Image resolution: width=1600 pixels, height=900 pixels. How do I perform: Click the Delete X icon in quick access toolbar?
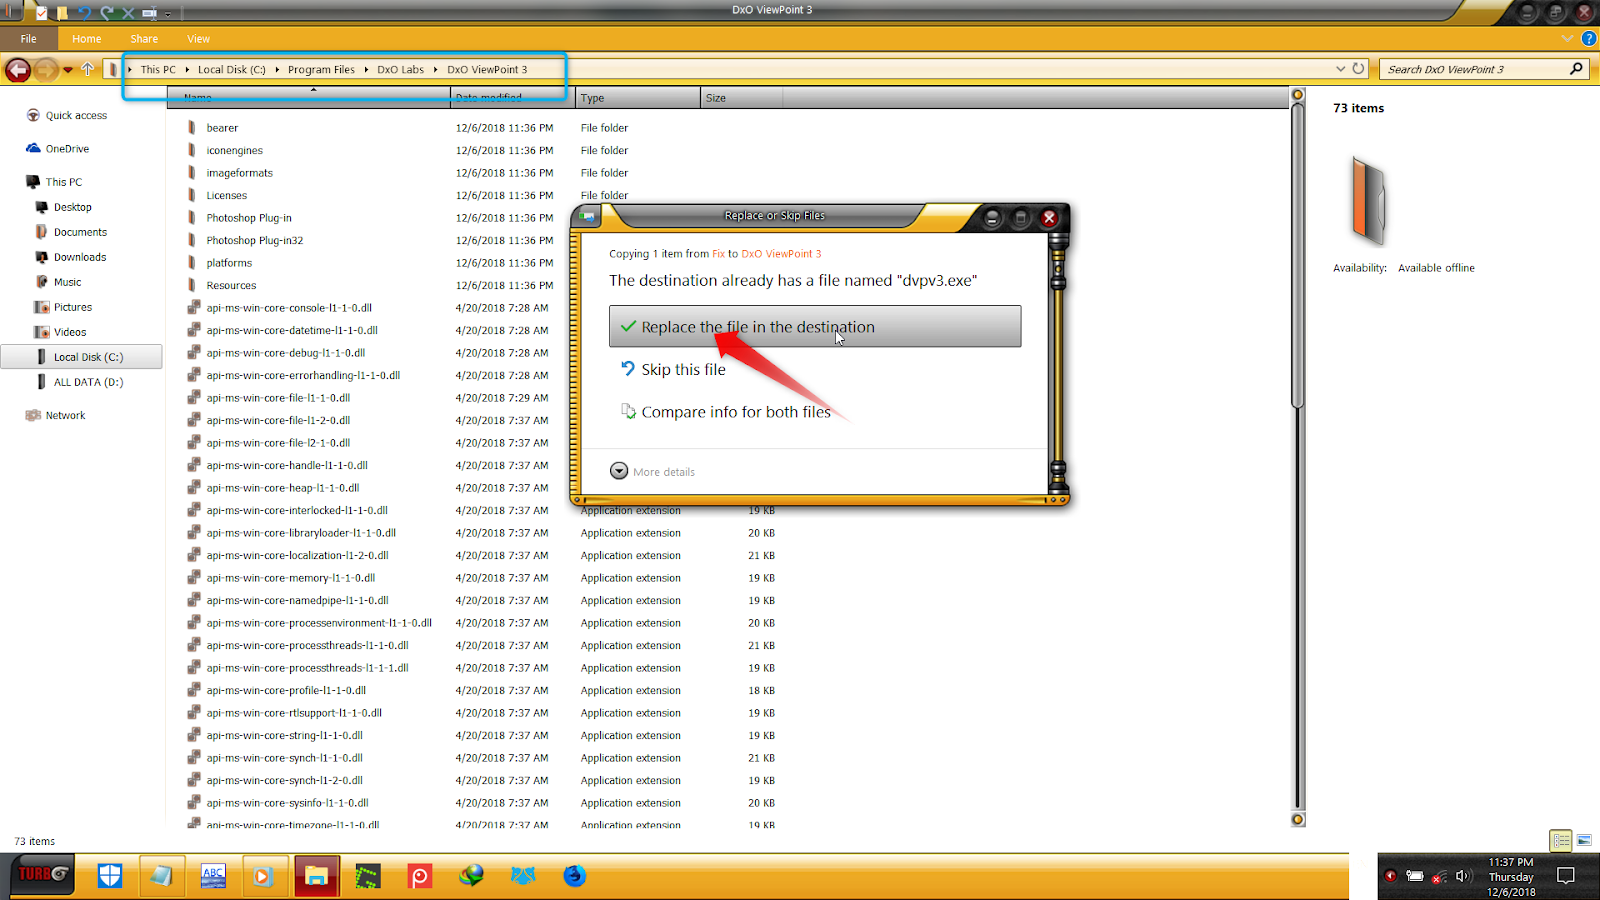128,13
